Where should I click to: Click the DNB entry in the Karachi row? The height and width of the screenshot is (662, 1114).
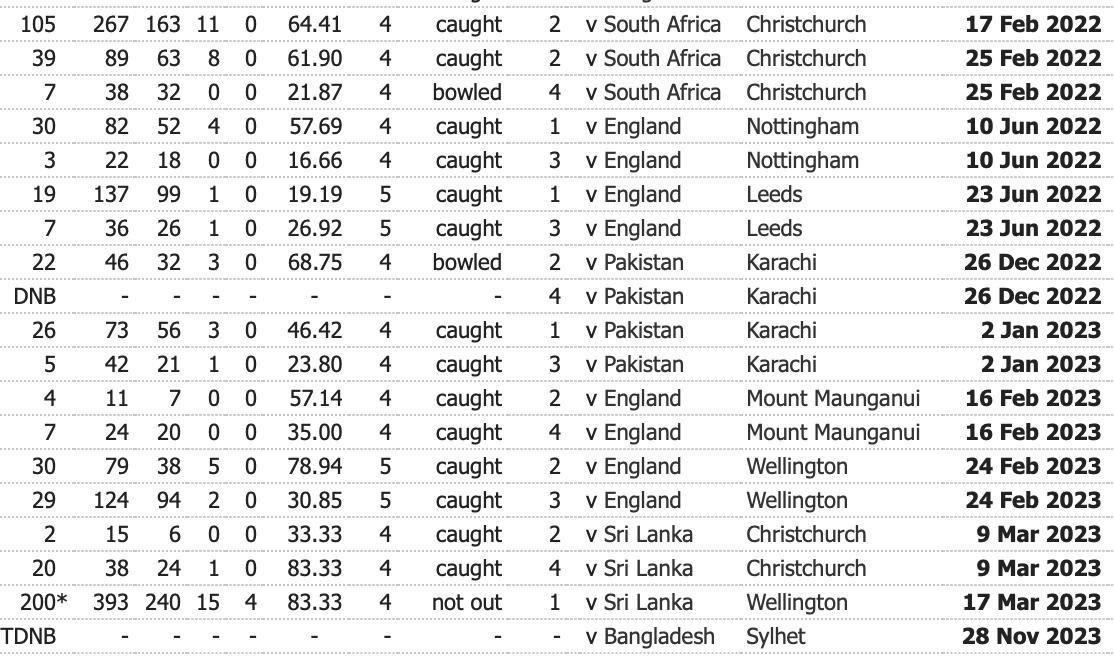click(35, 297)
